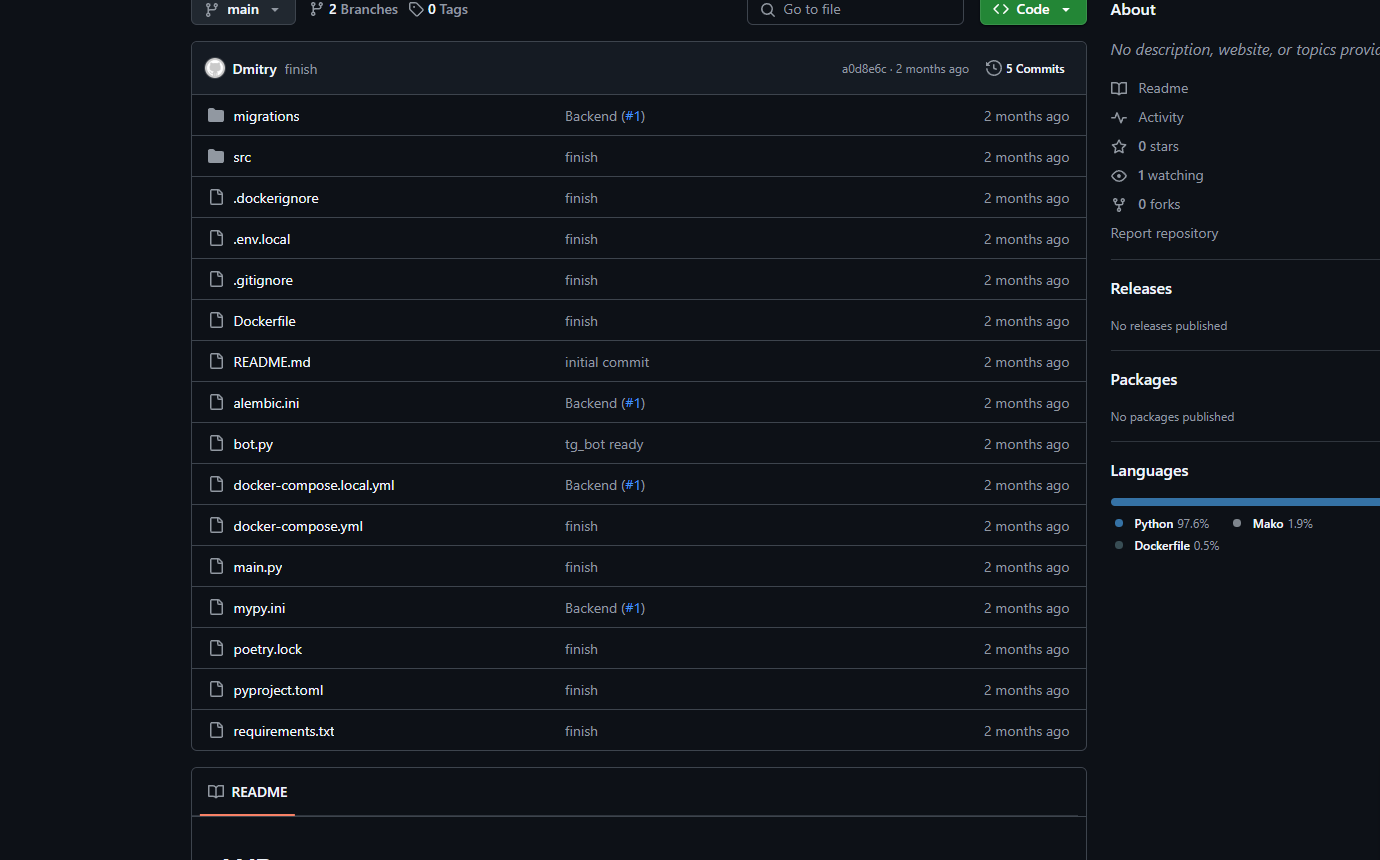Click the file icon next to .dockerignore
The height and width of the screenshot is (860, 1380).
(216, 198)
